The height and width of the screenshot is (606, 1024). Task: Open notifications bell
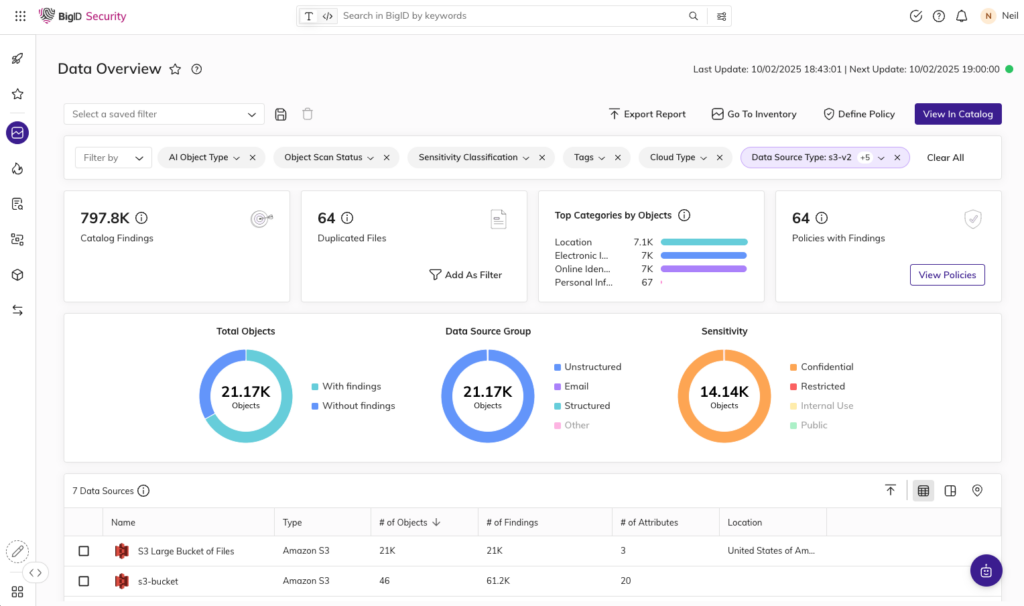[961, 16]
